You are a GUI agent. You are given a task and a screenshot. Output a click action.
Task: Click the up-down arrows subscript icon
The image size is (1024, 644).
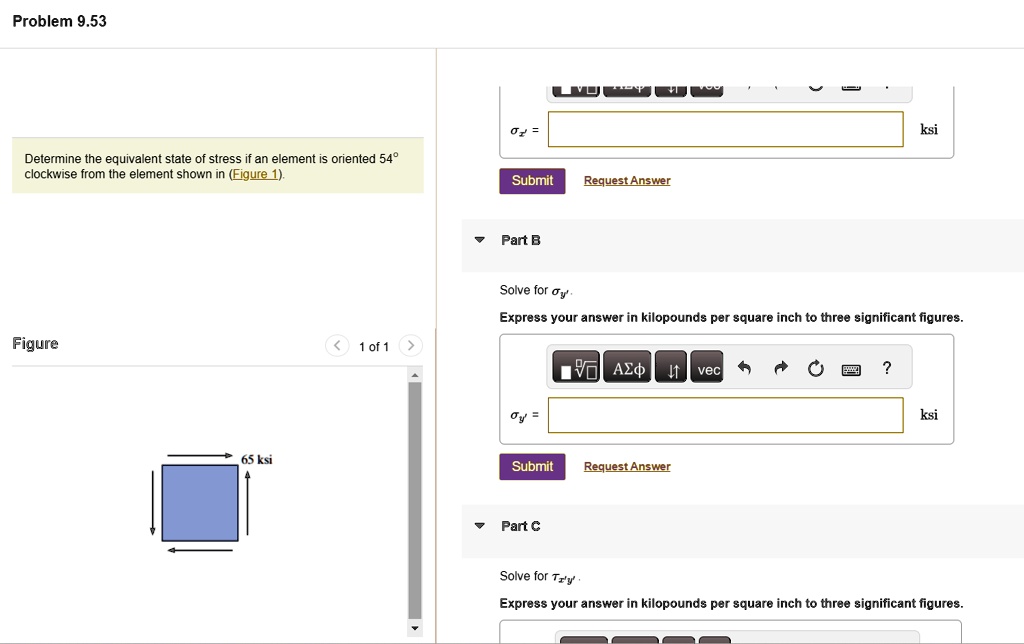[x=673, y=370]
